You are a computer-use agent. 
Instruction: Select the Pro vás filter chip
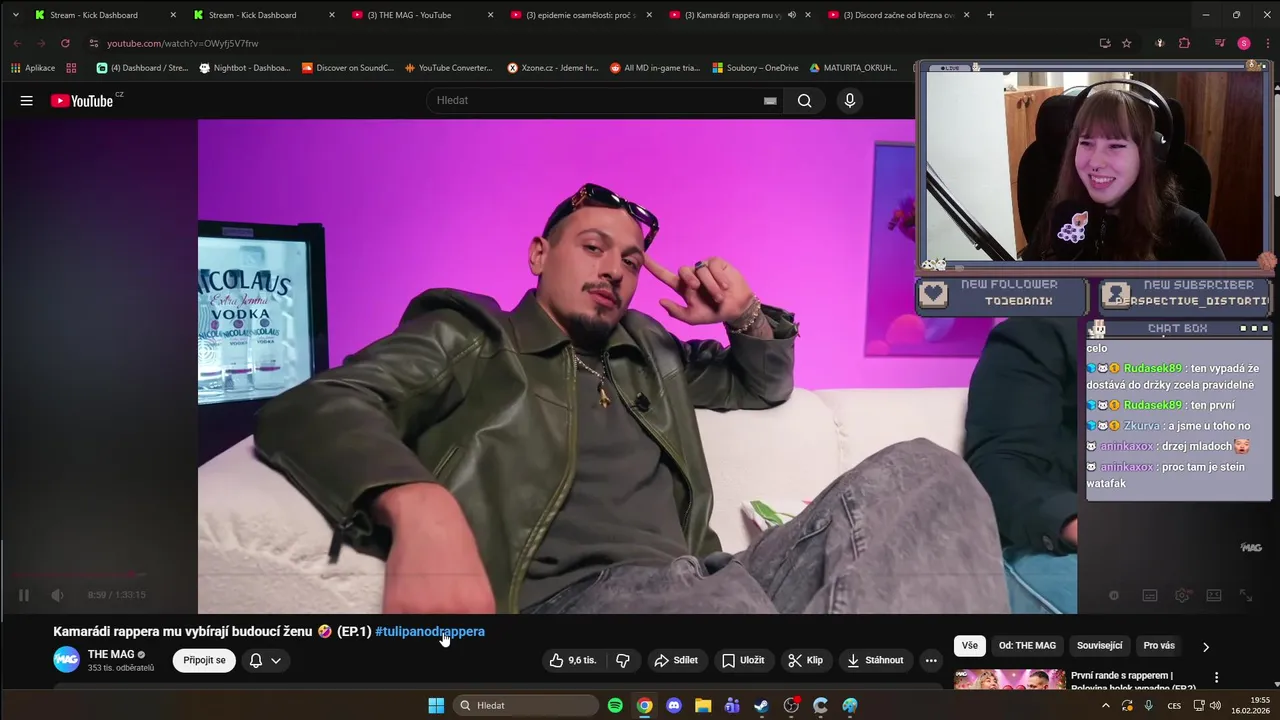click(1159, 645)
